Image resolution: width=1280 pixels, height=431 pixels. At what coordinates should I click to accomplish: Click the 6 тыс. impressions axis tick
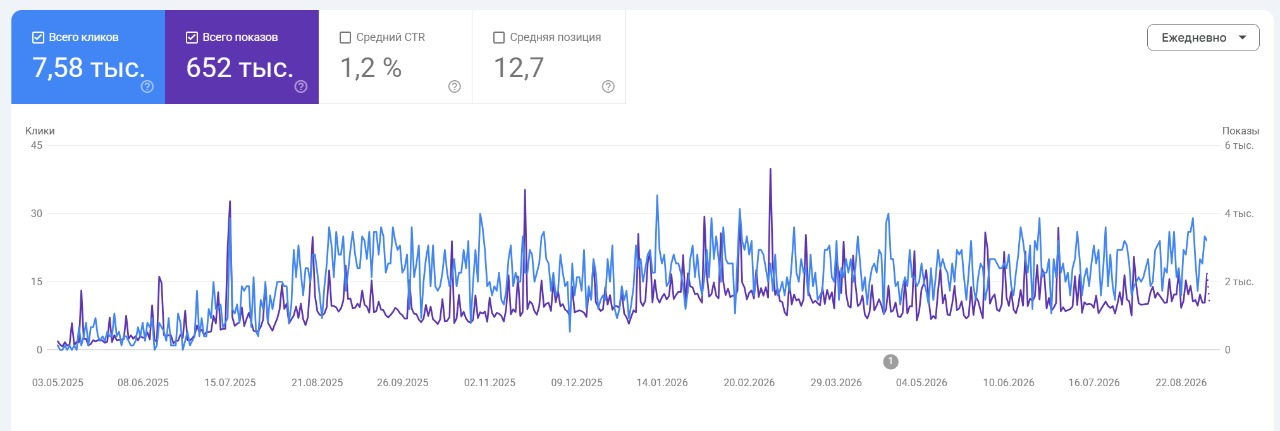[1239, 146]
